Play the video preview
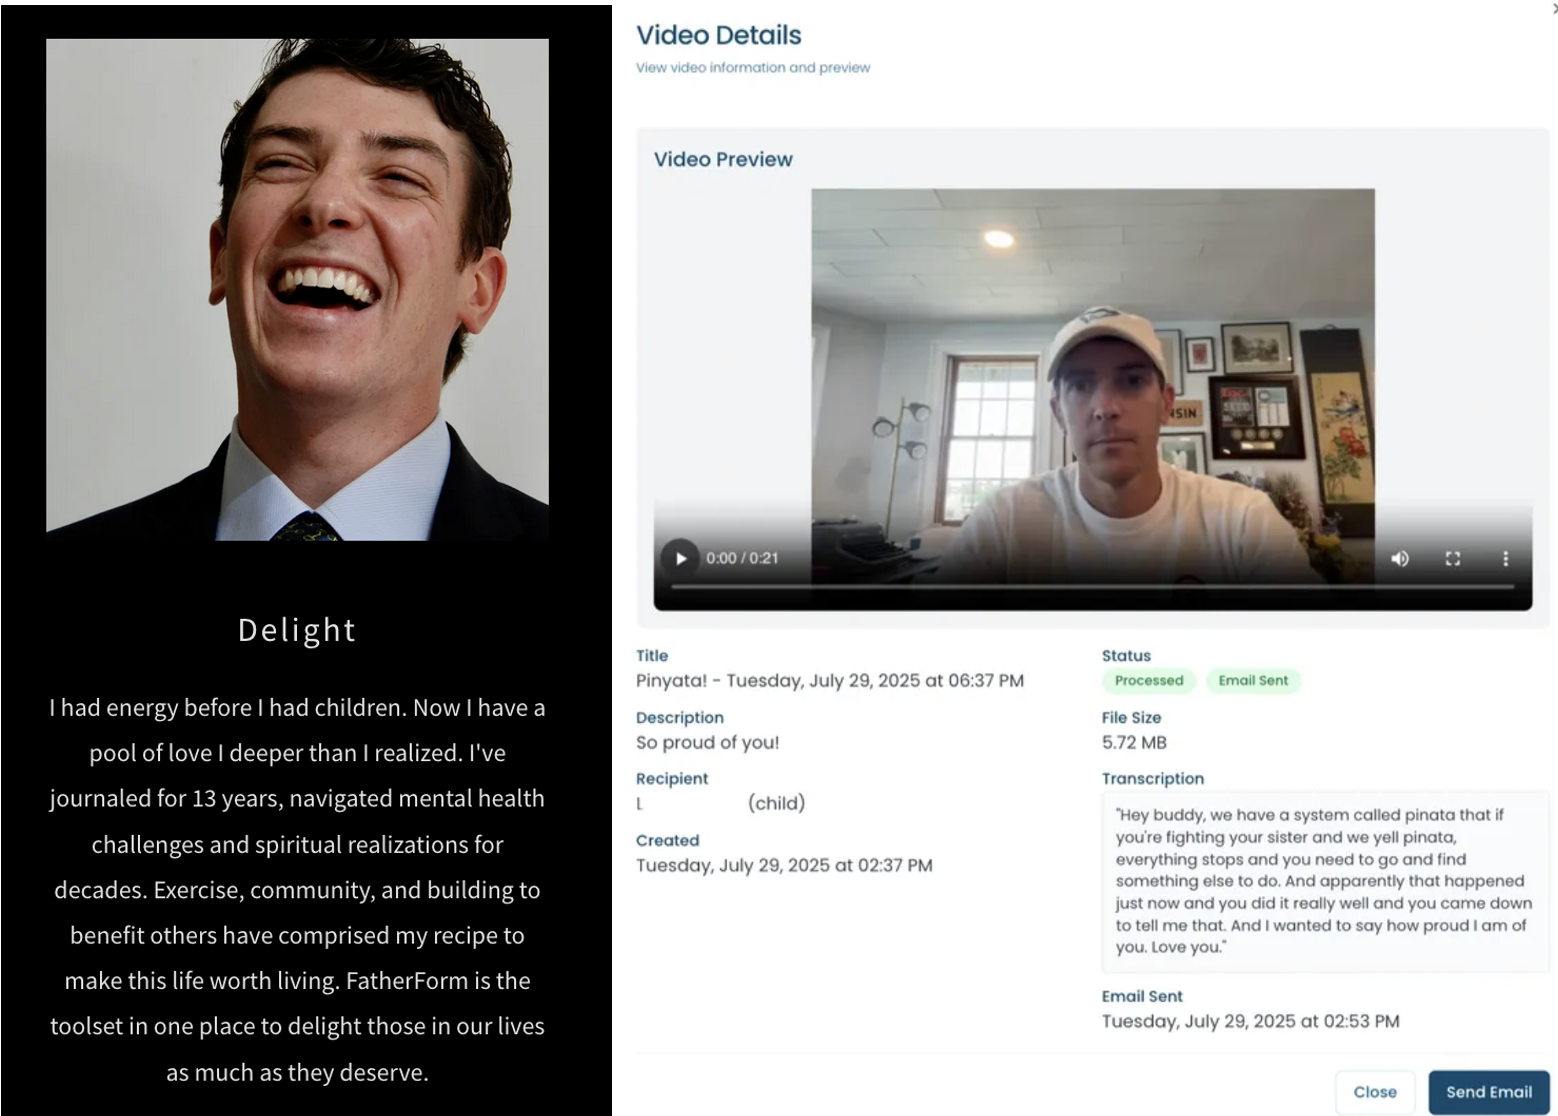1558x1116 pixels. point(680,558)
